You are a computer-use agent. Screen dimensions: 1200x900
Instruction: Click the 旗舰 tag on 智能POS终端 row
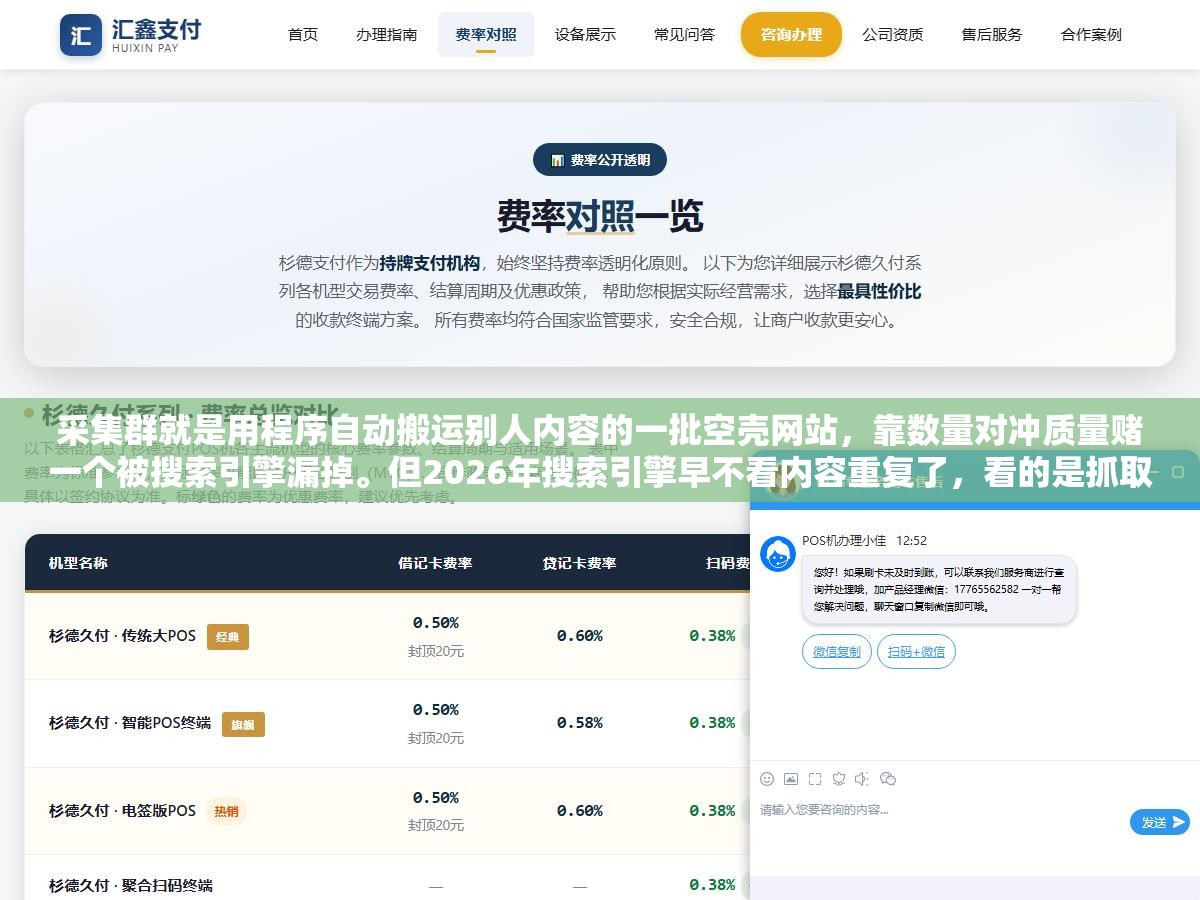tap(243, 724)
